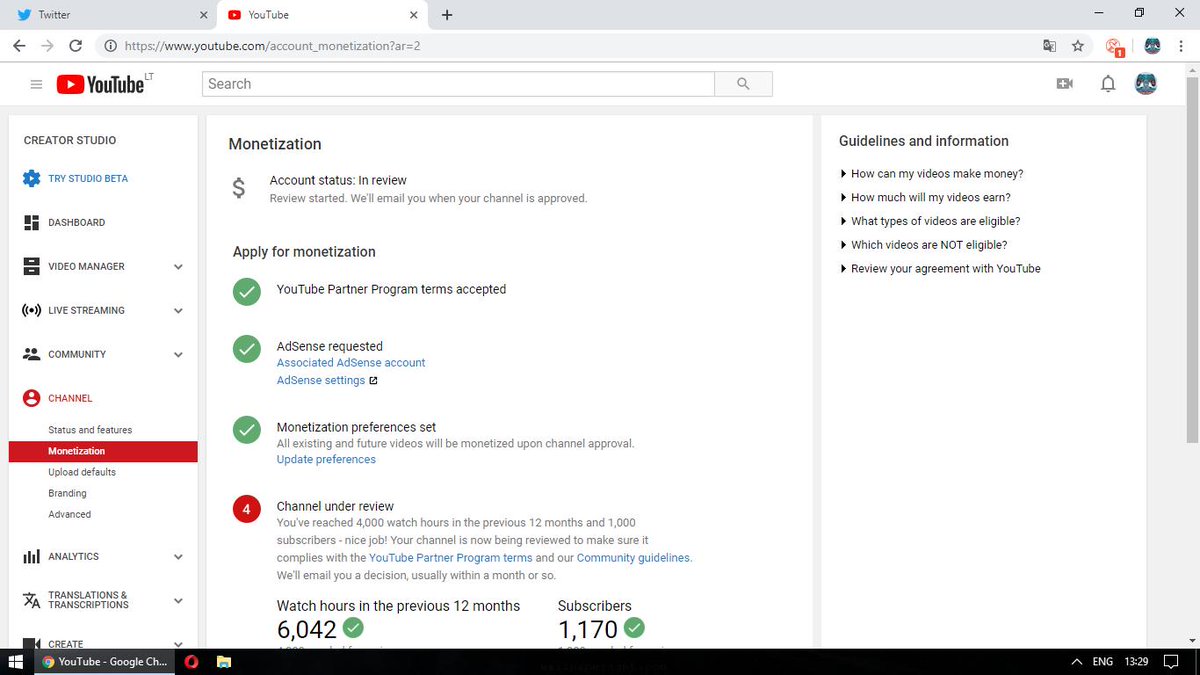Select Monetization in the sidebar
This screenshot has height=675, width=1200.
coord(103,451)
